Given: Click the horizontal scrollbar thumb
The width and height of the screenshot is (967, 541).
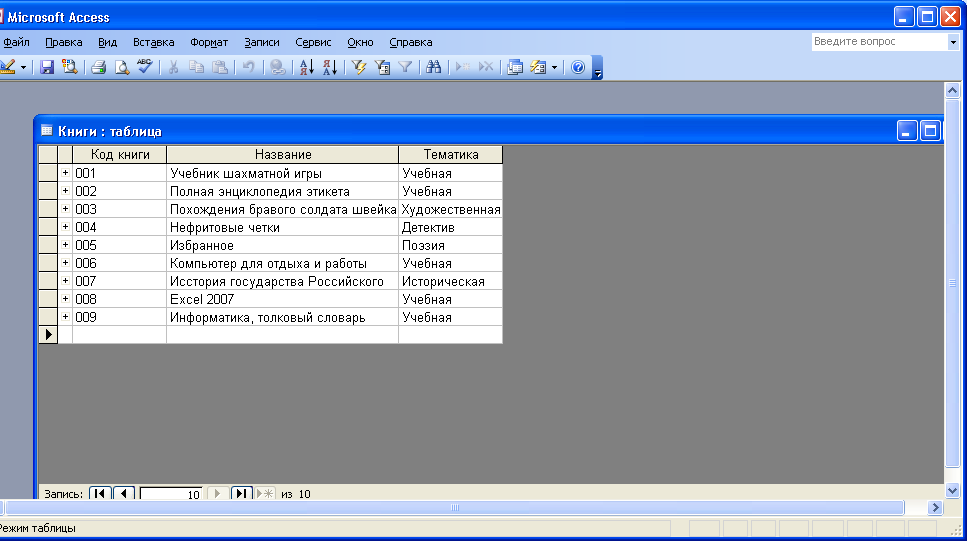Looking at the screenshot, I should (455, 508).
